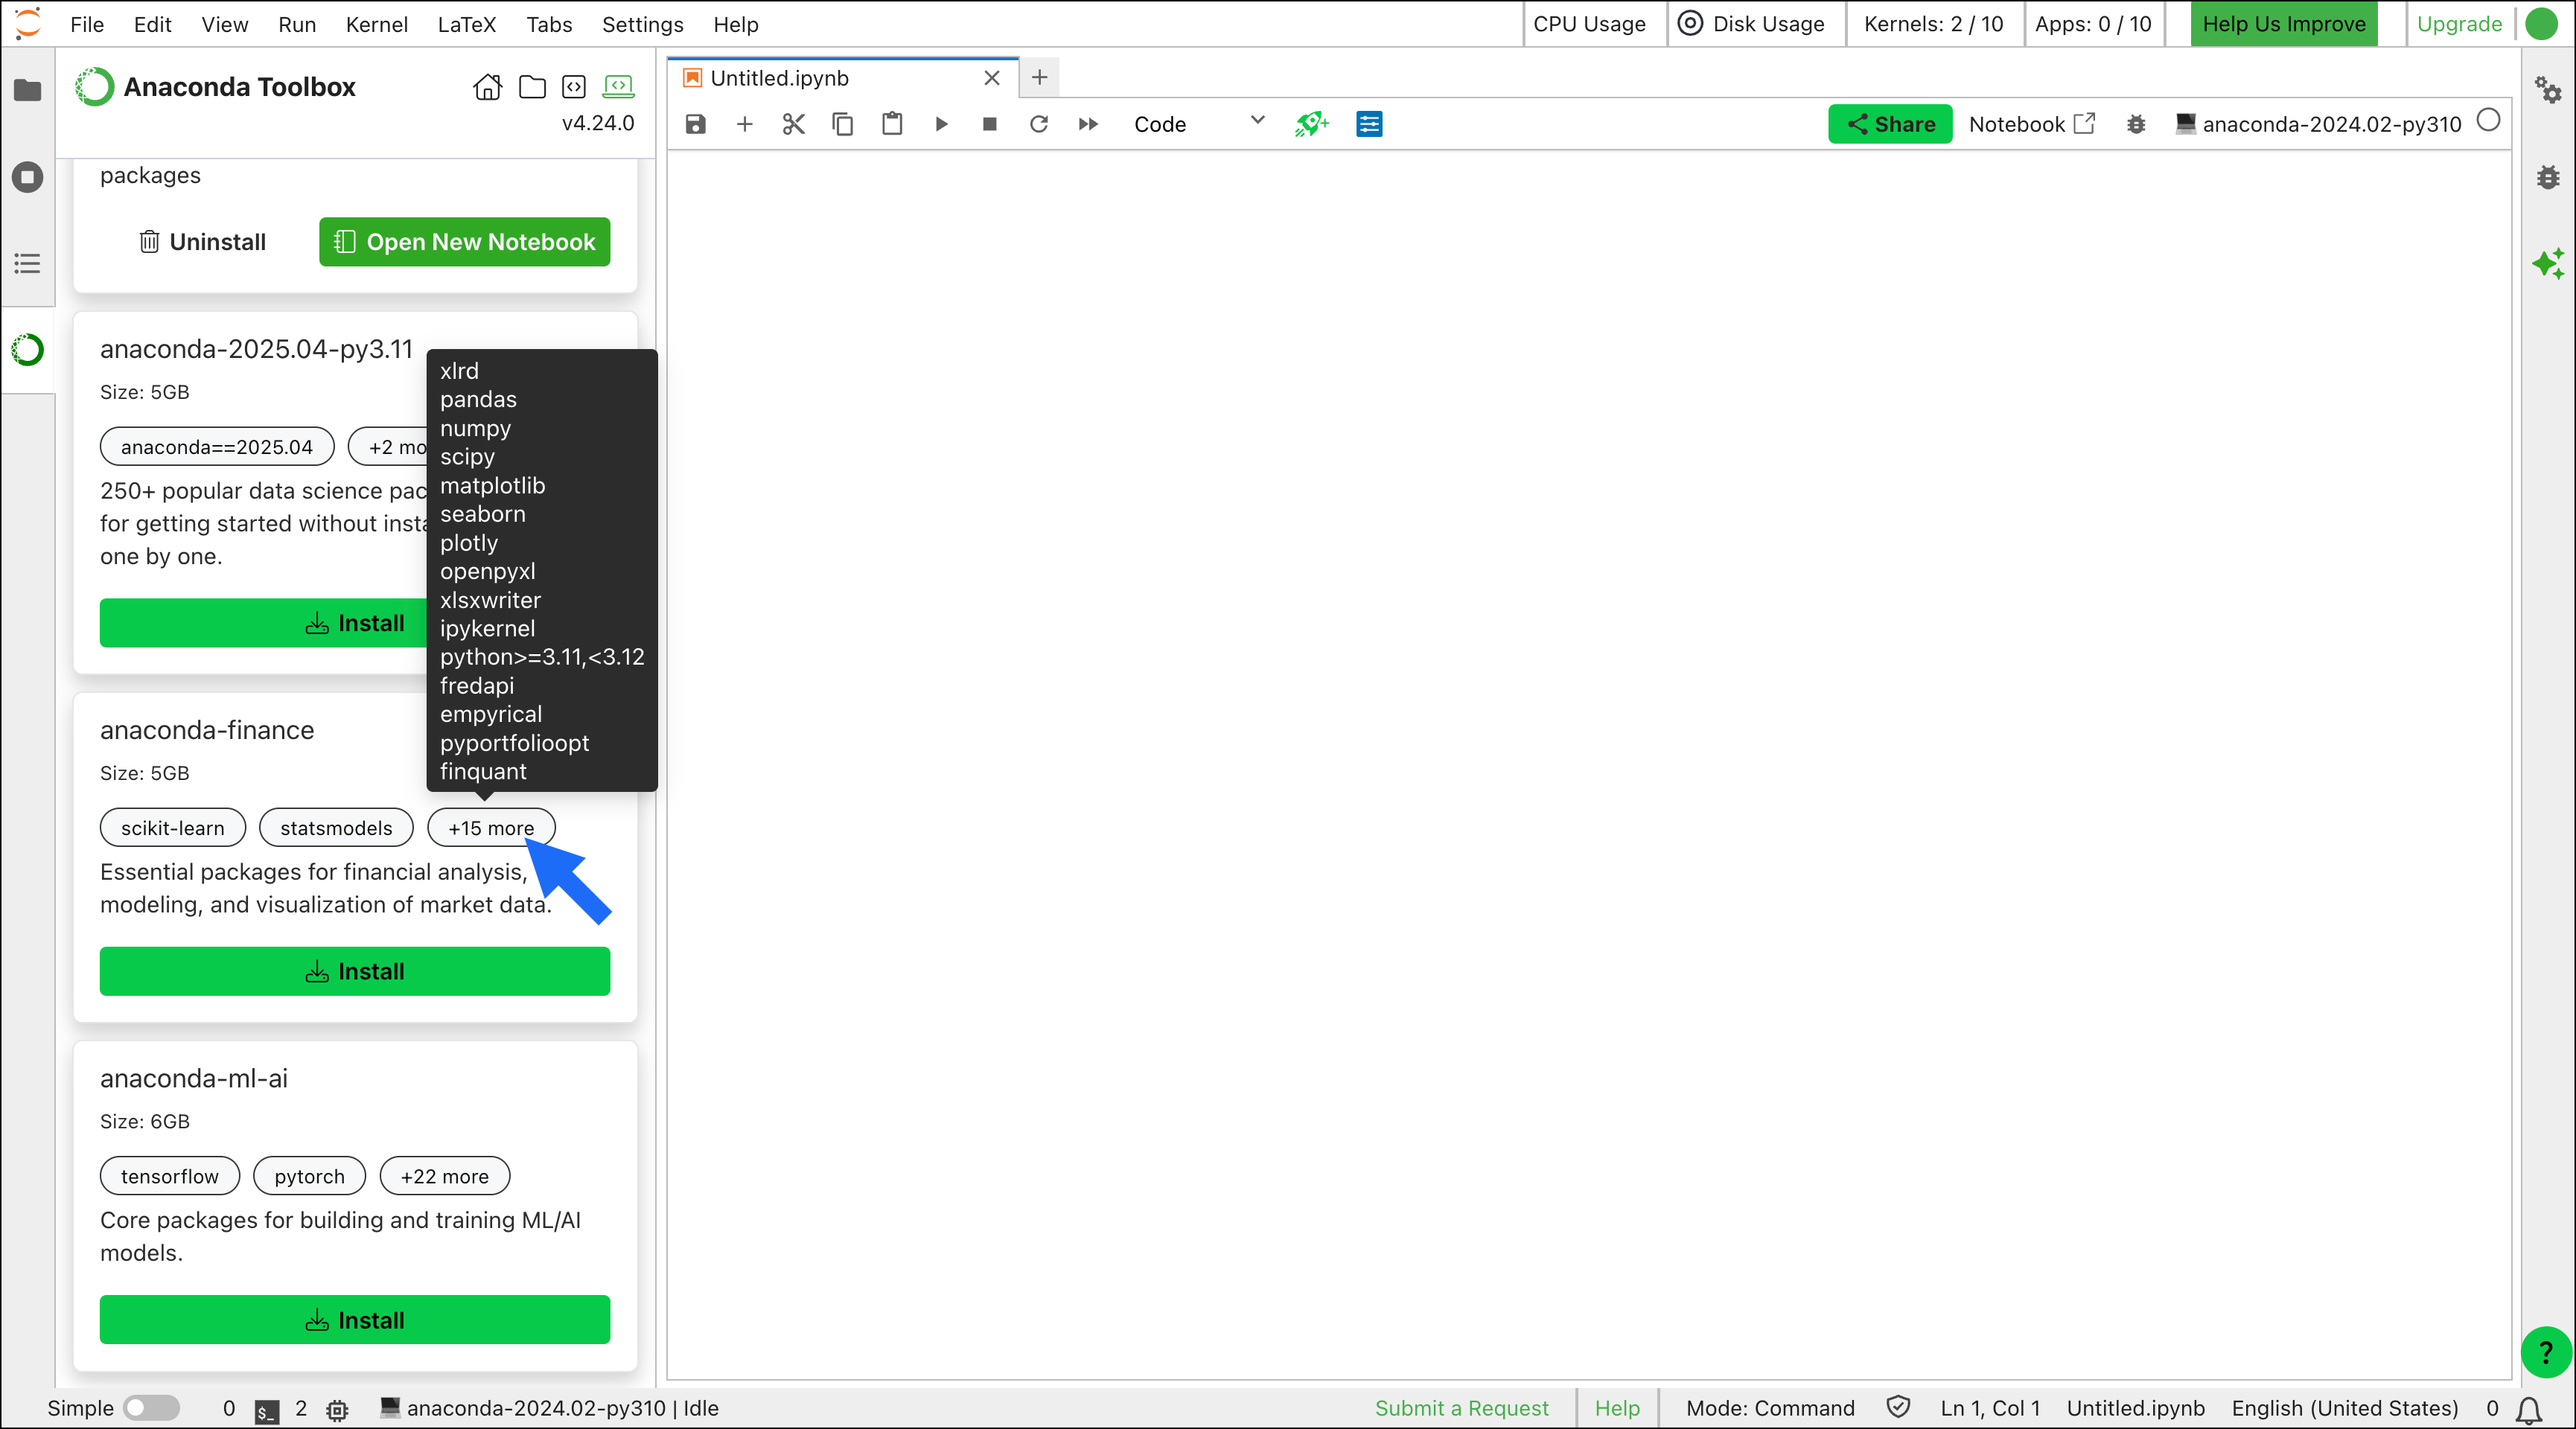Insert a cell with plus icon

(x=744, y=124)
